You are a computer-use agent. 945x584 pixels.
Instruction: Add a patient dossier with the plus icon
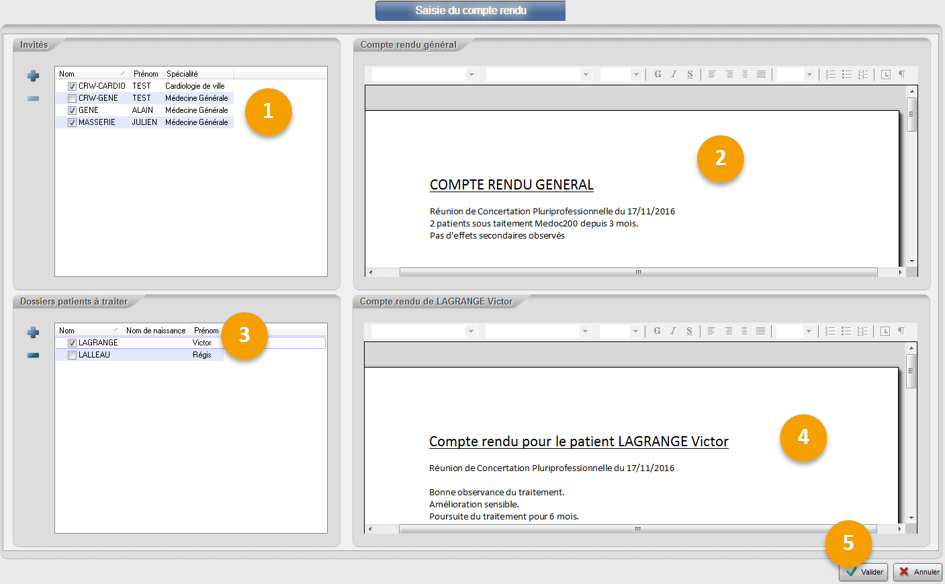point(33,332)
